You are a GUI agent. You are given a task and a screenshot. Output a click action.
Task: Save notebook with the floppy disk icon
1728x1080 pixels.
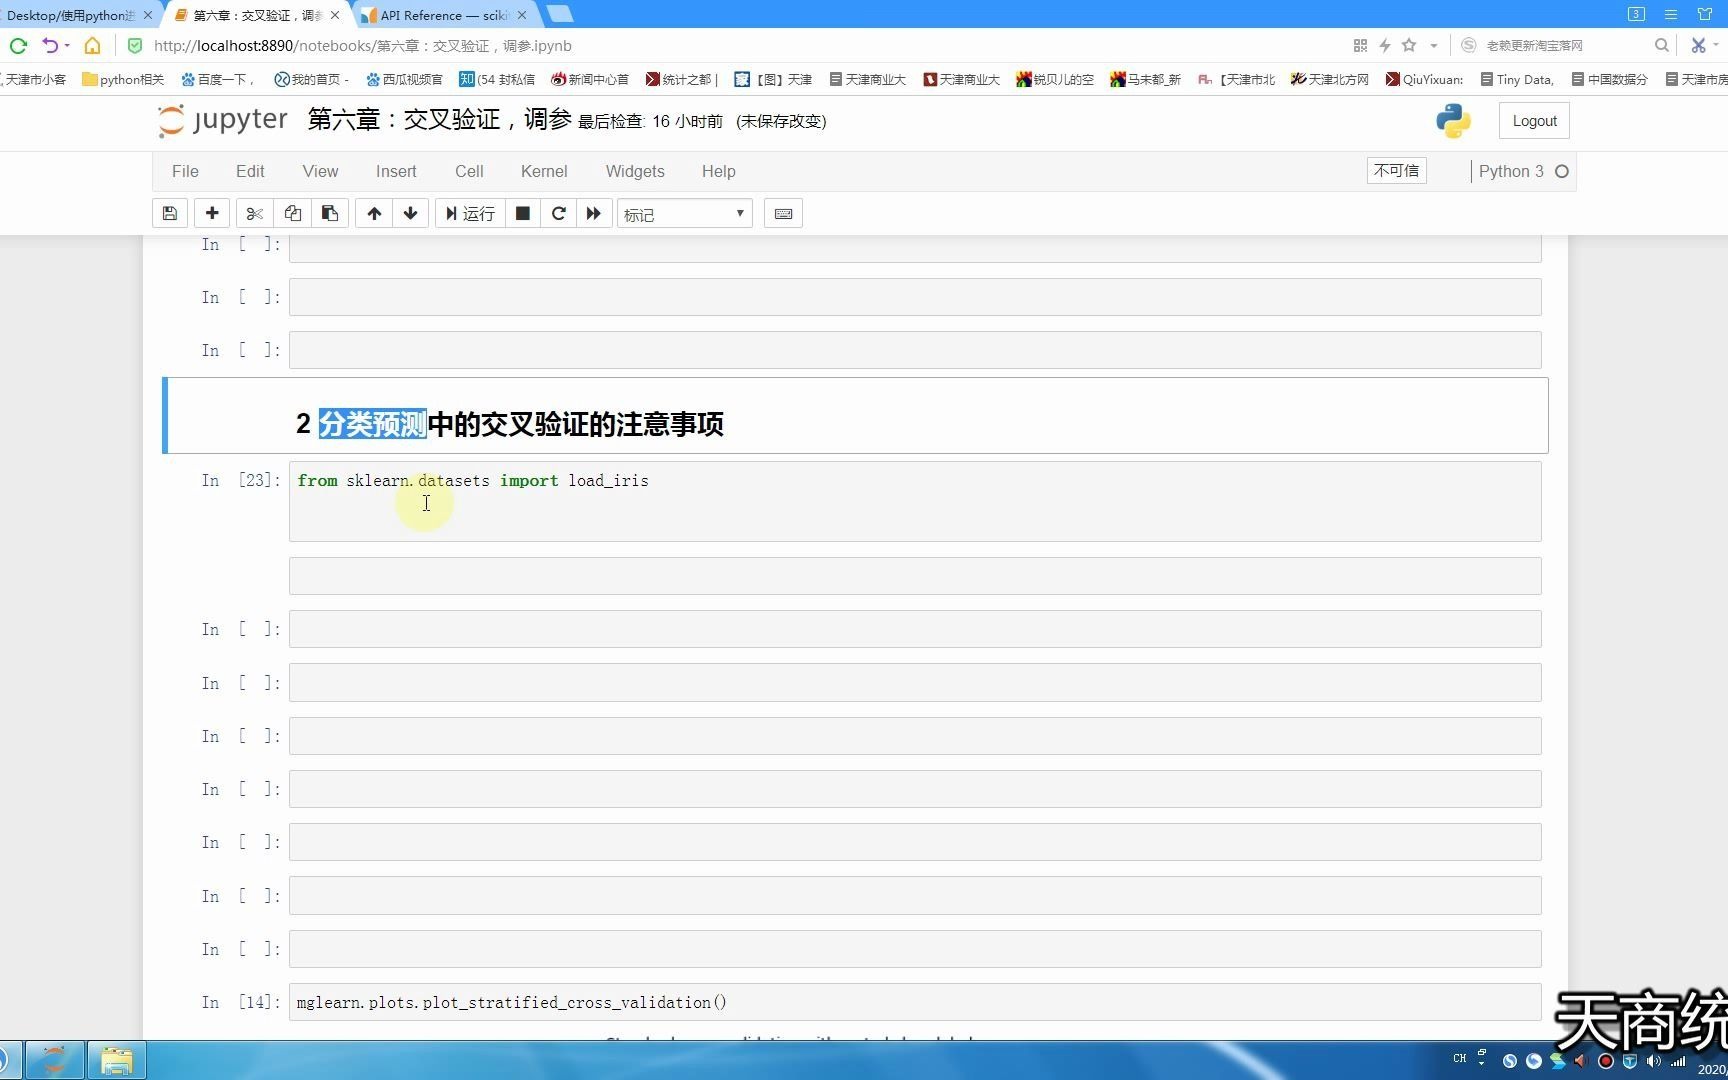pos(170,213)
